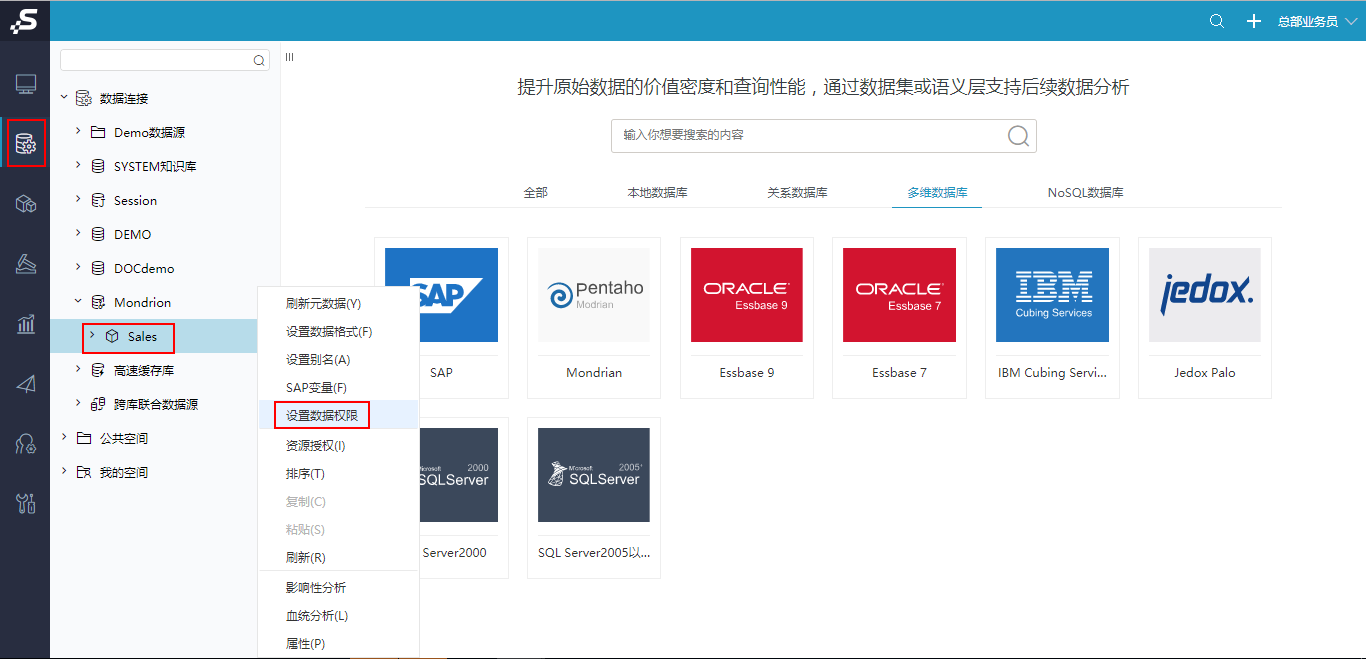
Task: Choose SAP变量(F) from context menu
Action: tap(338, 387)
